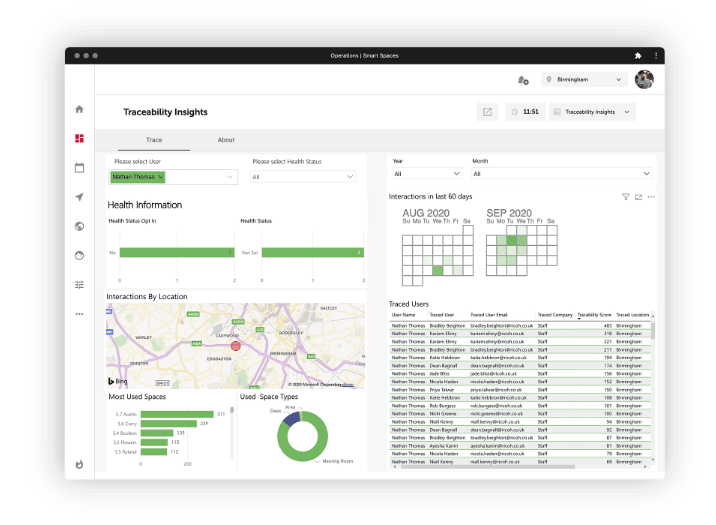Switch to the About tab
The image size is (716, 525).
click(226, 140)
